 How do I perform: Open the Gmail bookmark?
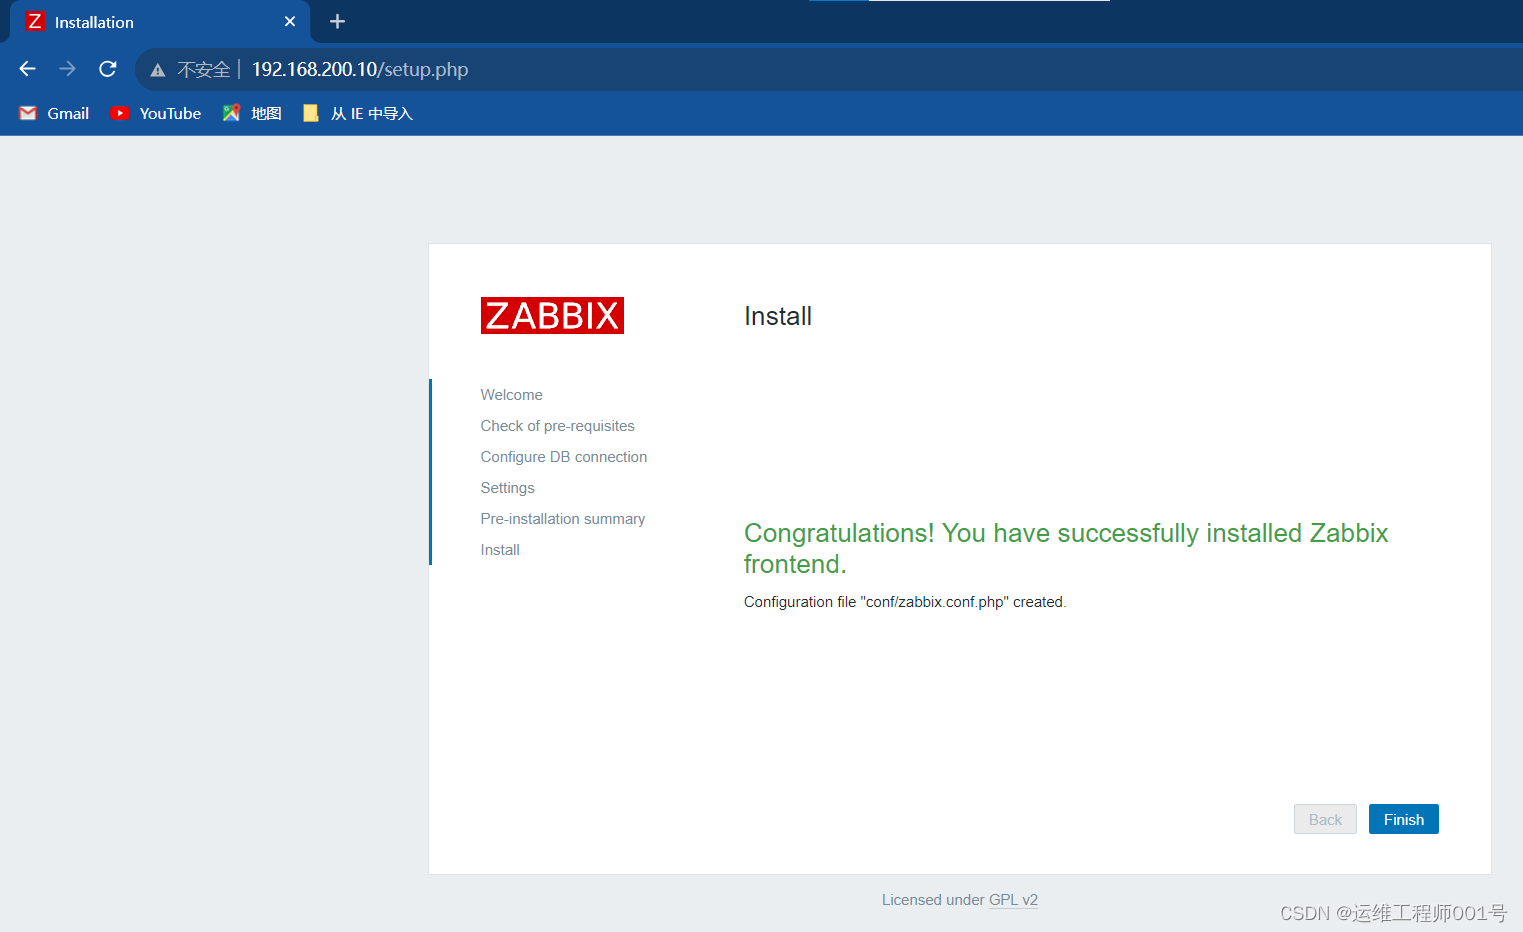[x=54, y=113]
